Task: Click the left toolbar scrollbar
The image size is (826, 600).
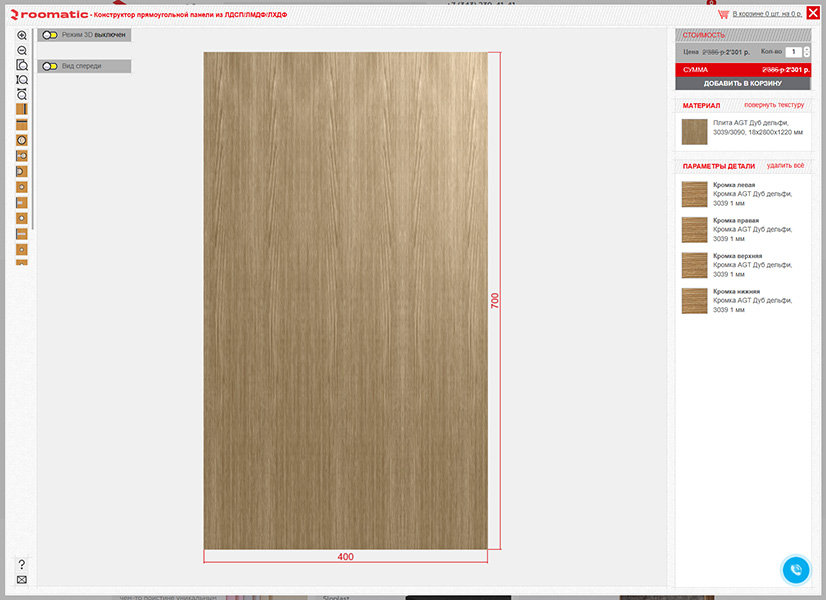Action: click(33, 129)
